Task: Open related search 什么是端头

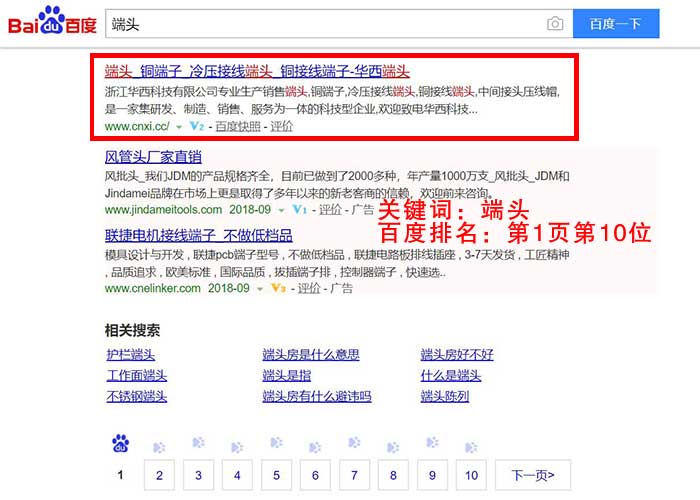Action: coord(451,375)
